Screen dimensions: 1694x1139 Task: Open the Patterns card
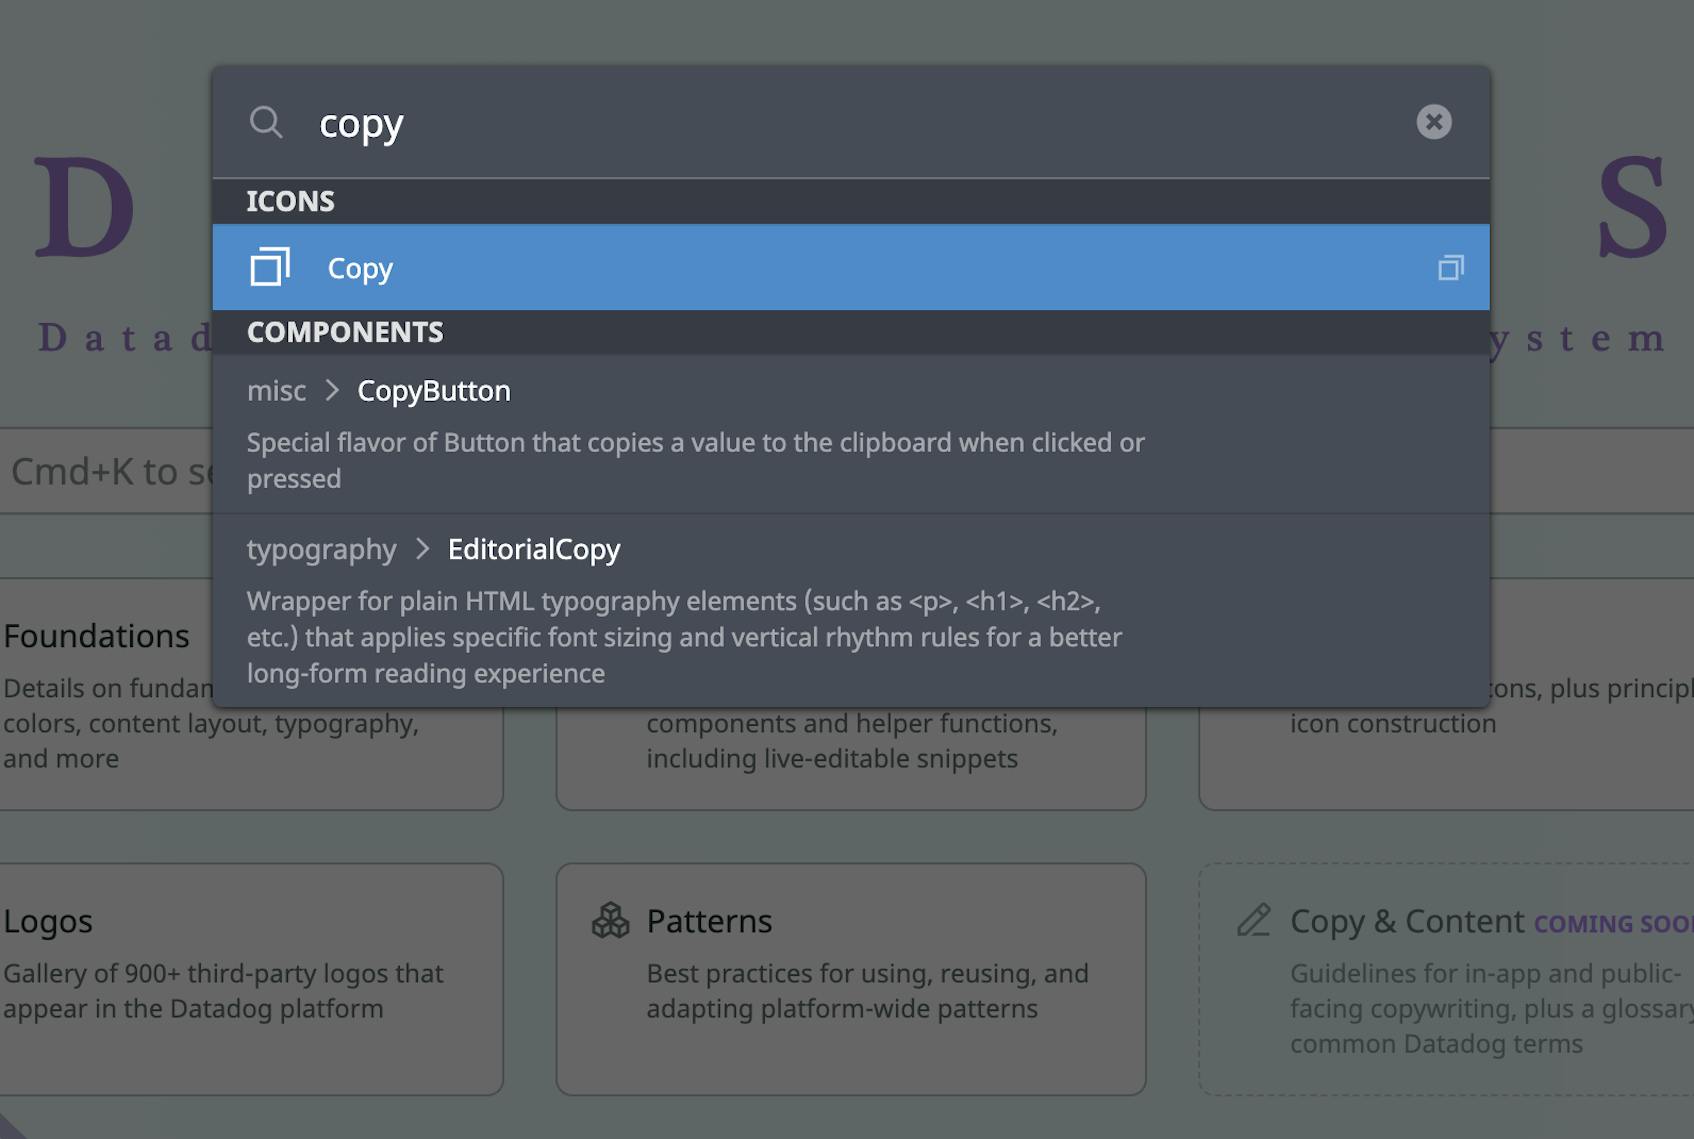[x=850, y=980]
